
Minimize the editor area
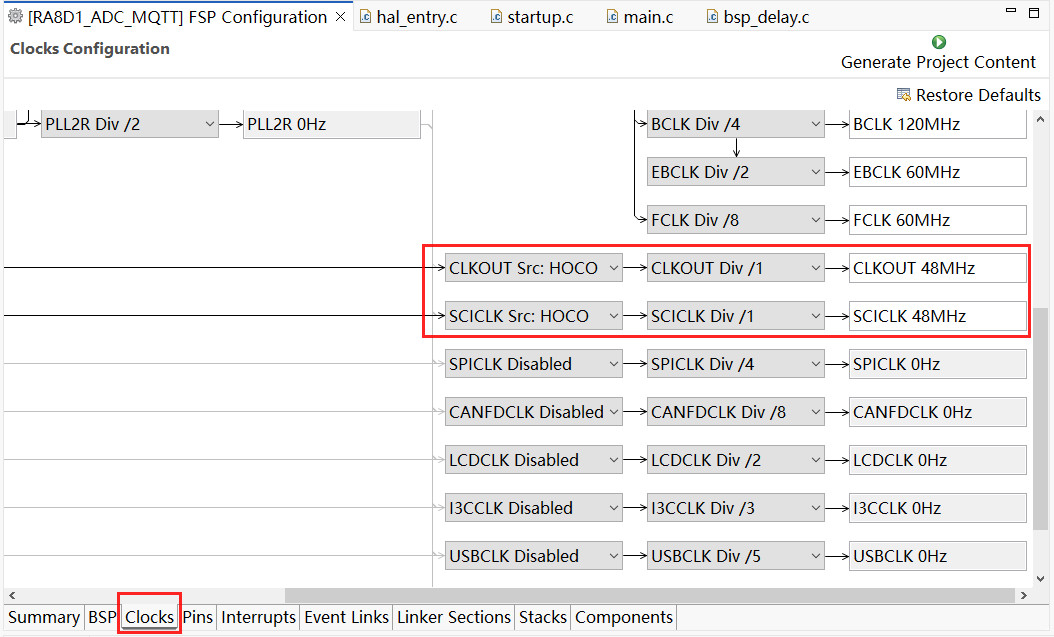(x=1010, y=11)
